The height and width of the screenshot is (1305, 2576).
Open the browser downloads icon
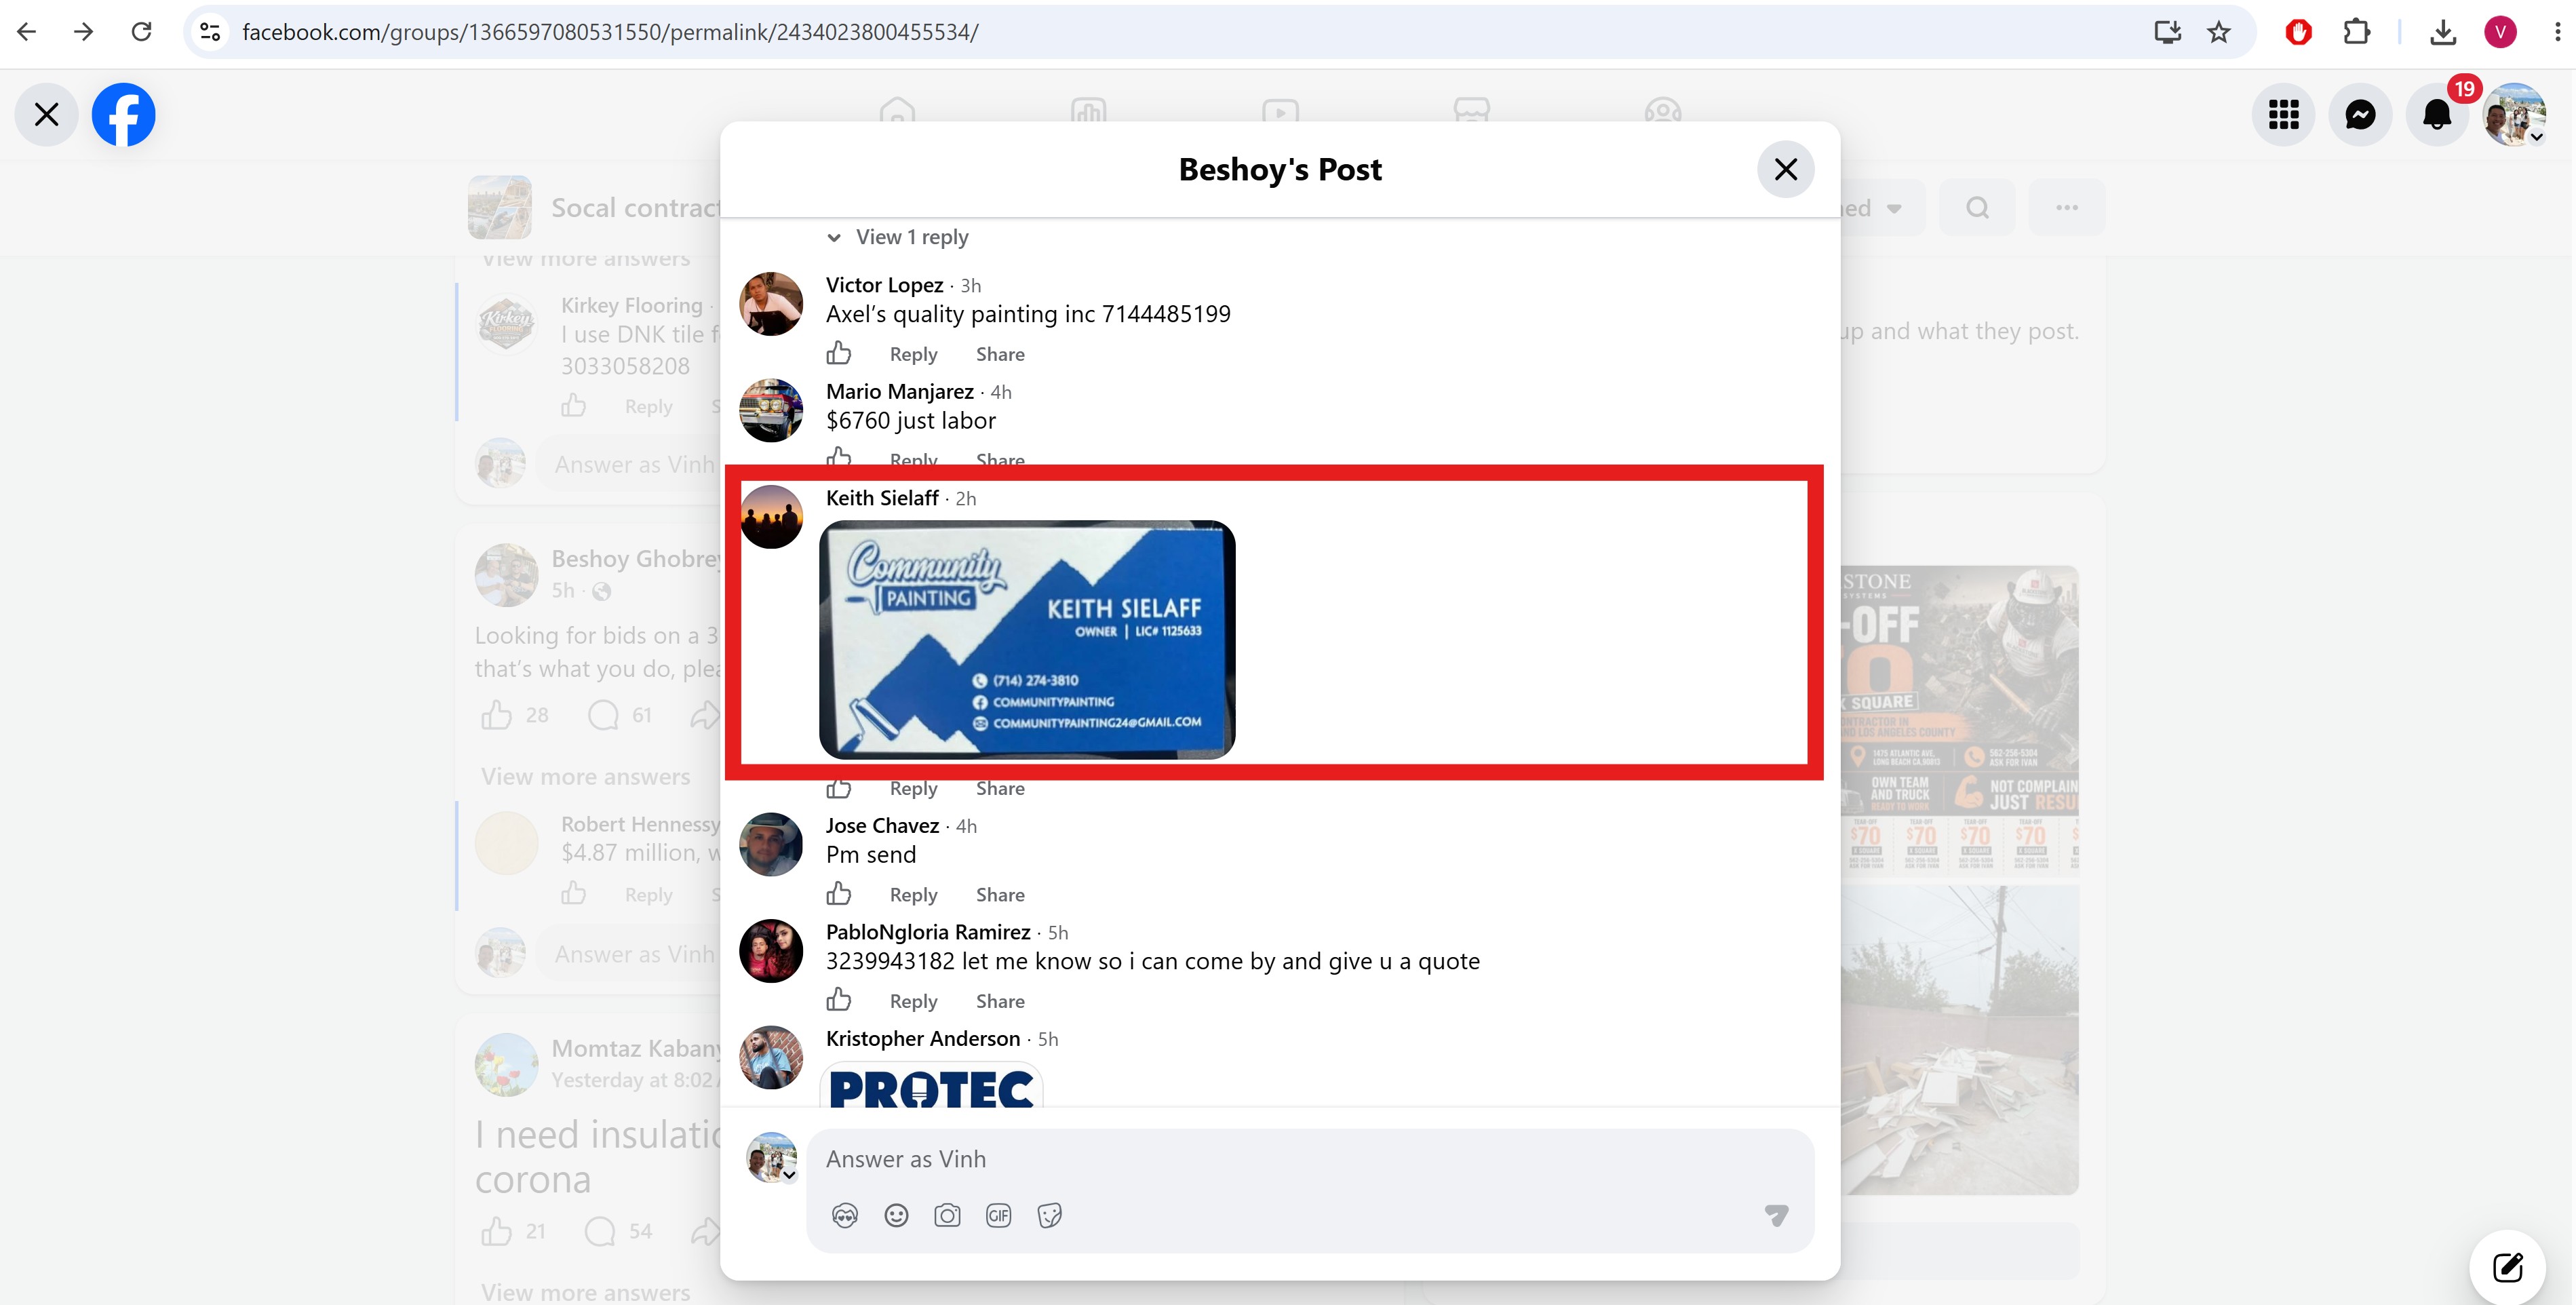(2443, 32)
